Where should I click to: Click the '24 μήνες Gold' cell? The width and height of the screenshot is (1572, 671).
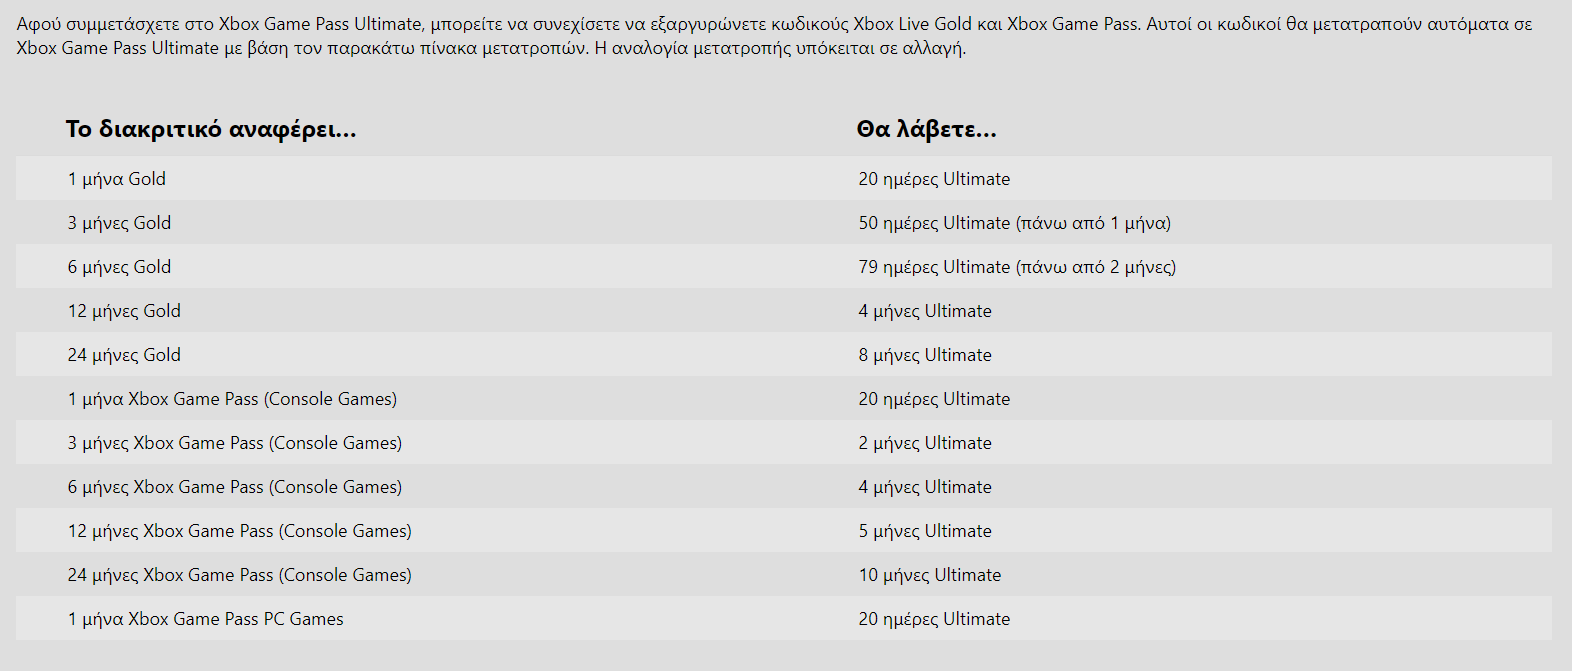point(124,355)
